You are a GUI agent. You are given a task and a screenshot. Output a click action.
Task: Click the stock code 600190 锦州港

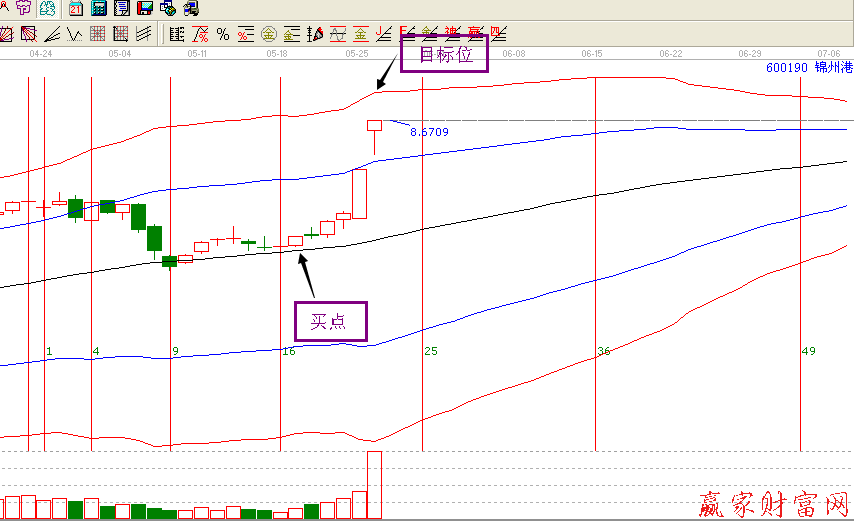pyautogui.click(x=808, y=68)
